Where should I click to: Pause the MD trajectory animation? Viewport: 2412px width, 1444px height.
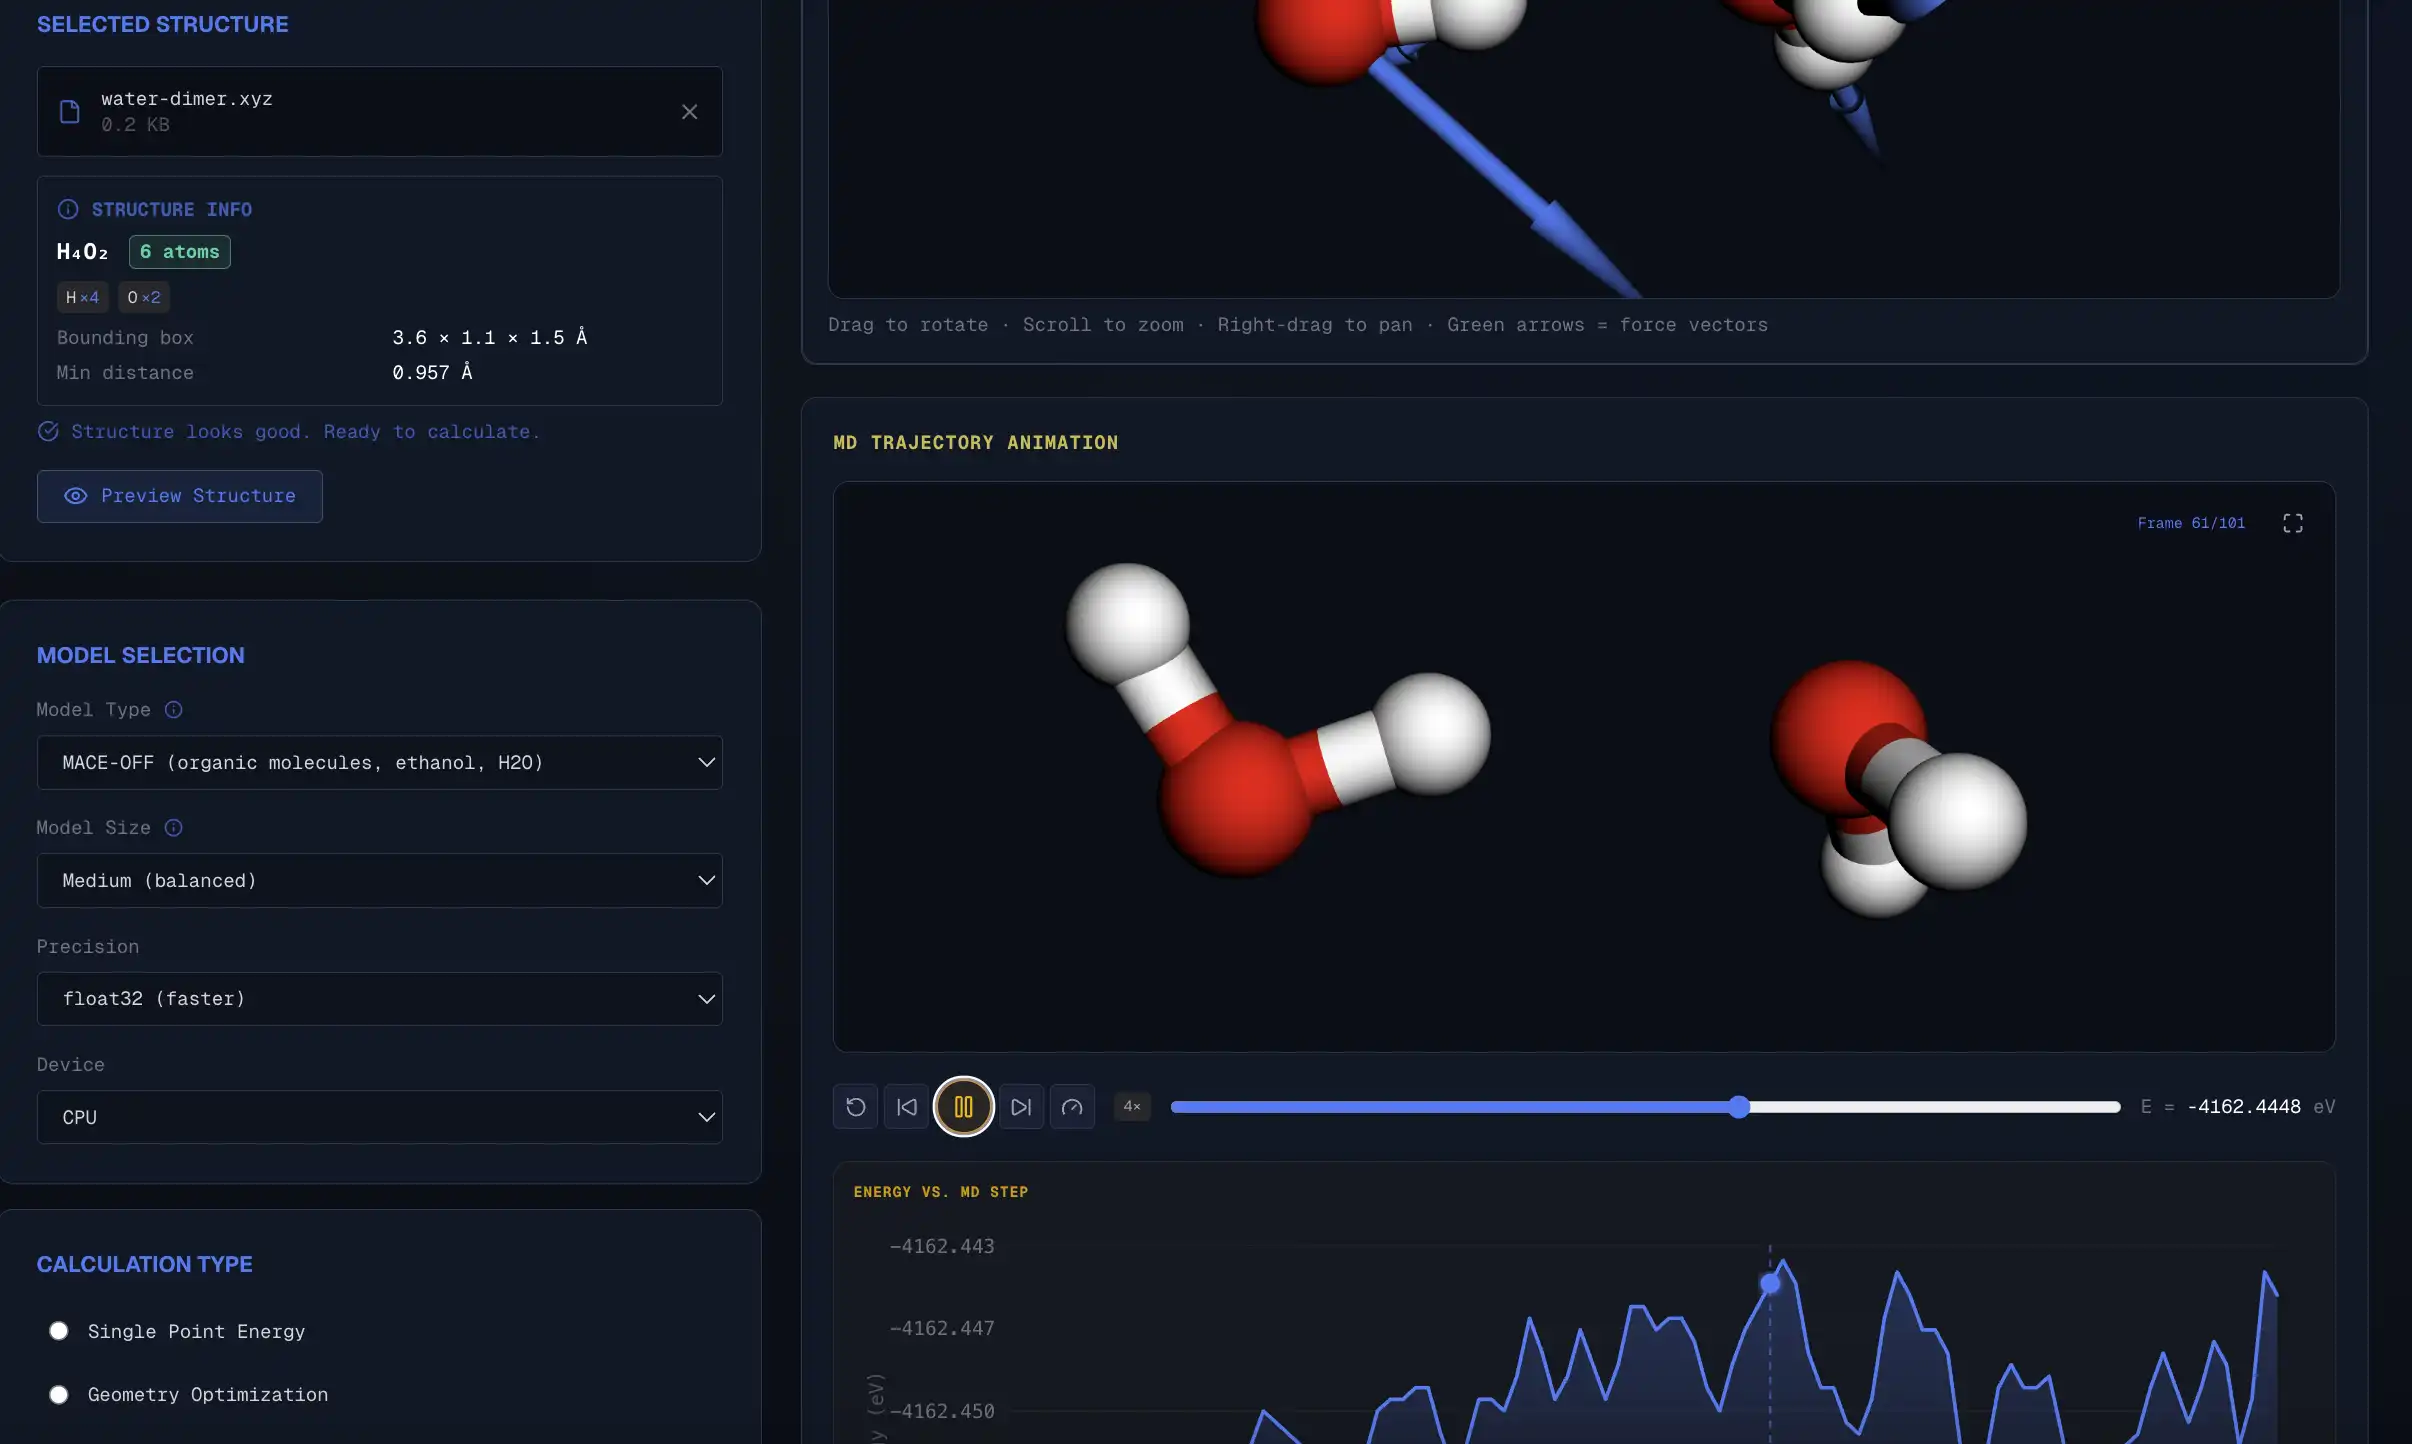(x=963, y=1107)
